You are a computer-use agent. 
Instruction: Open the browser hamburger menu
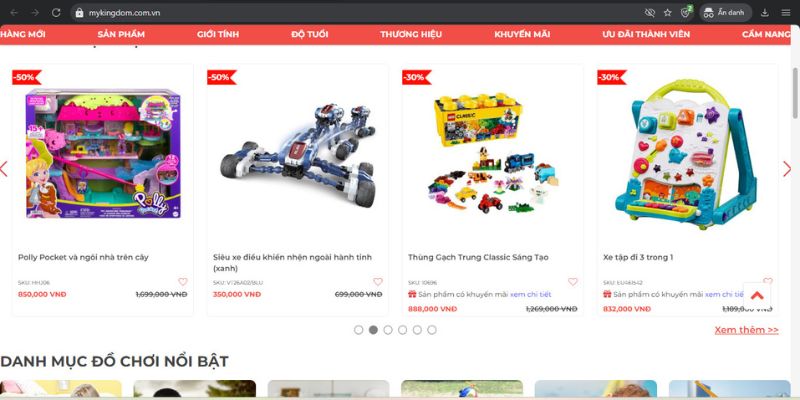point(786,13)
